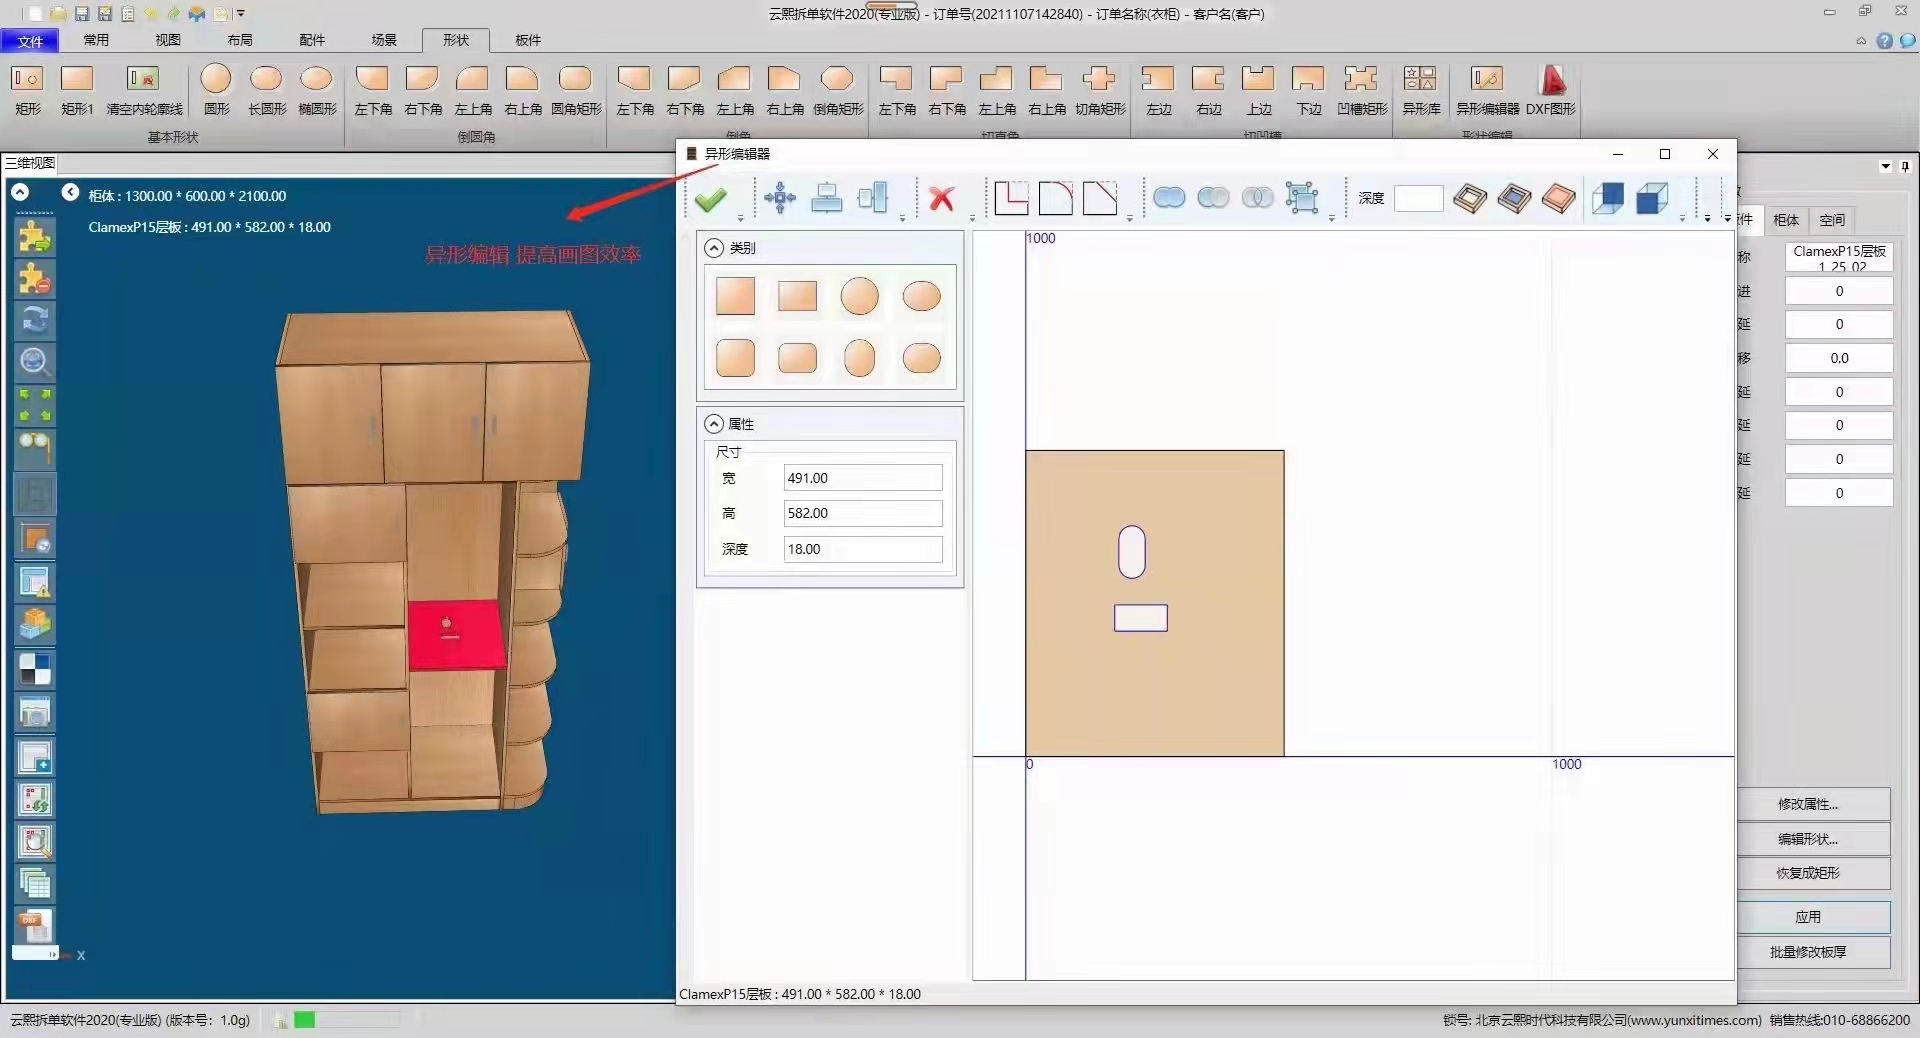This screenshot has width=1920, height=1038.
Task: Switch to the 板件 ribbon tab
Action: coord(527,40)
